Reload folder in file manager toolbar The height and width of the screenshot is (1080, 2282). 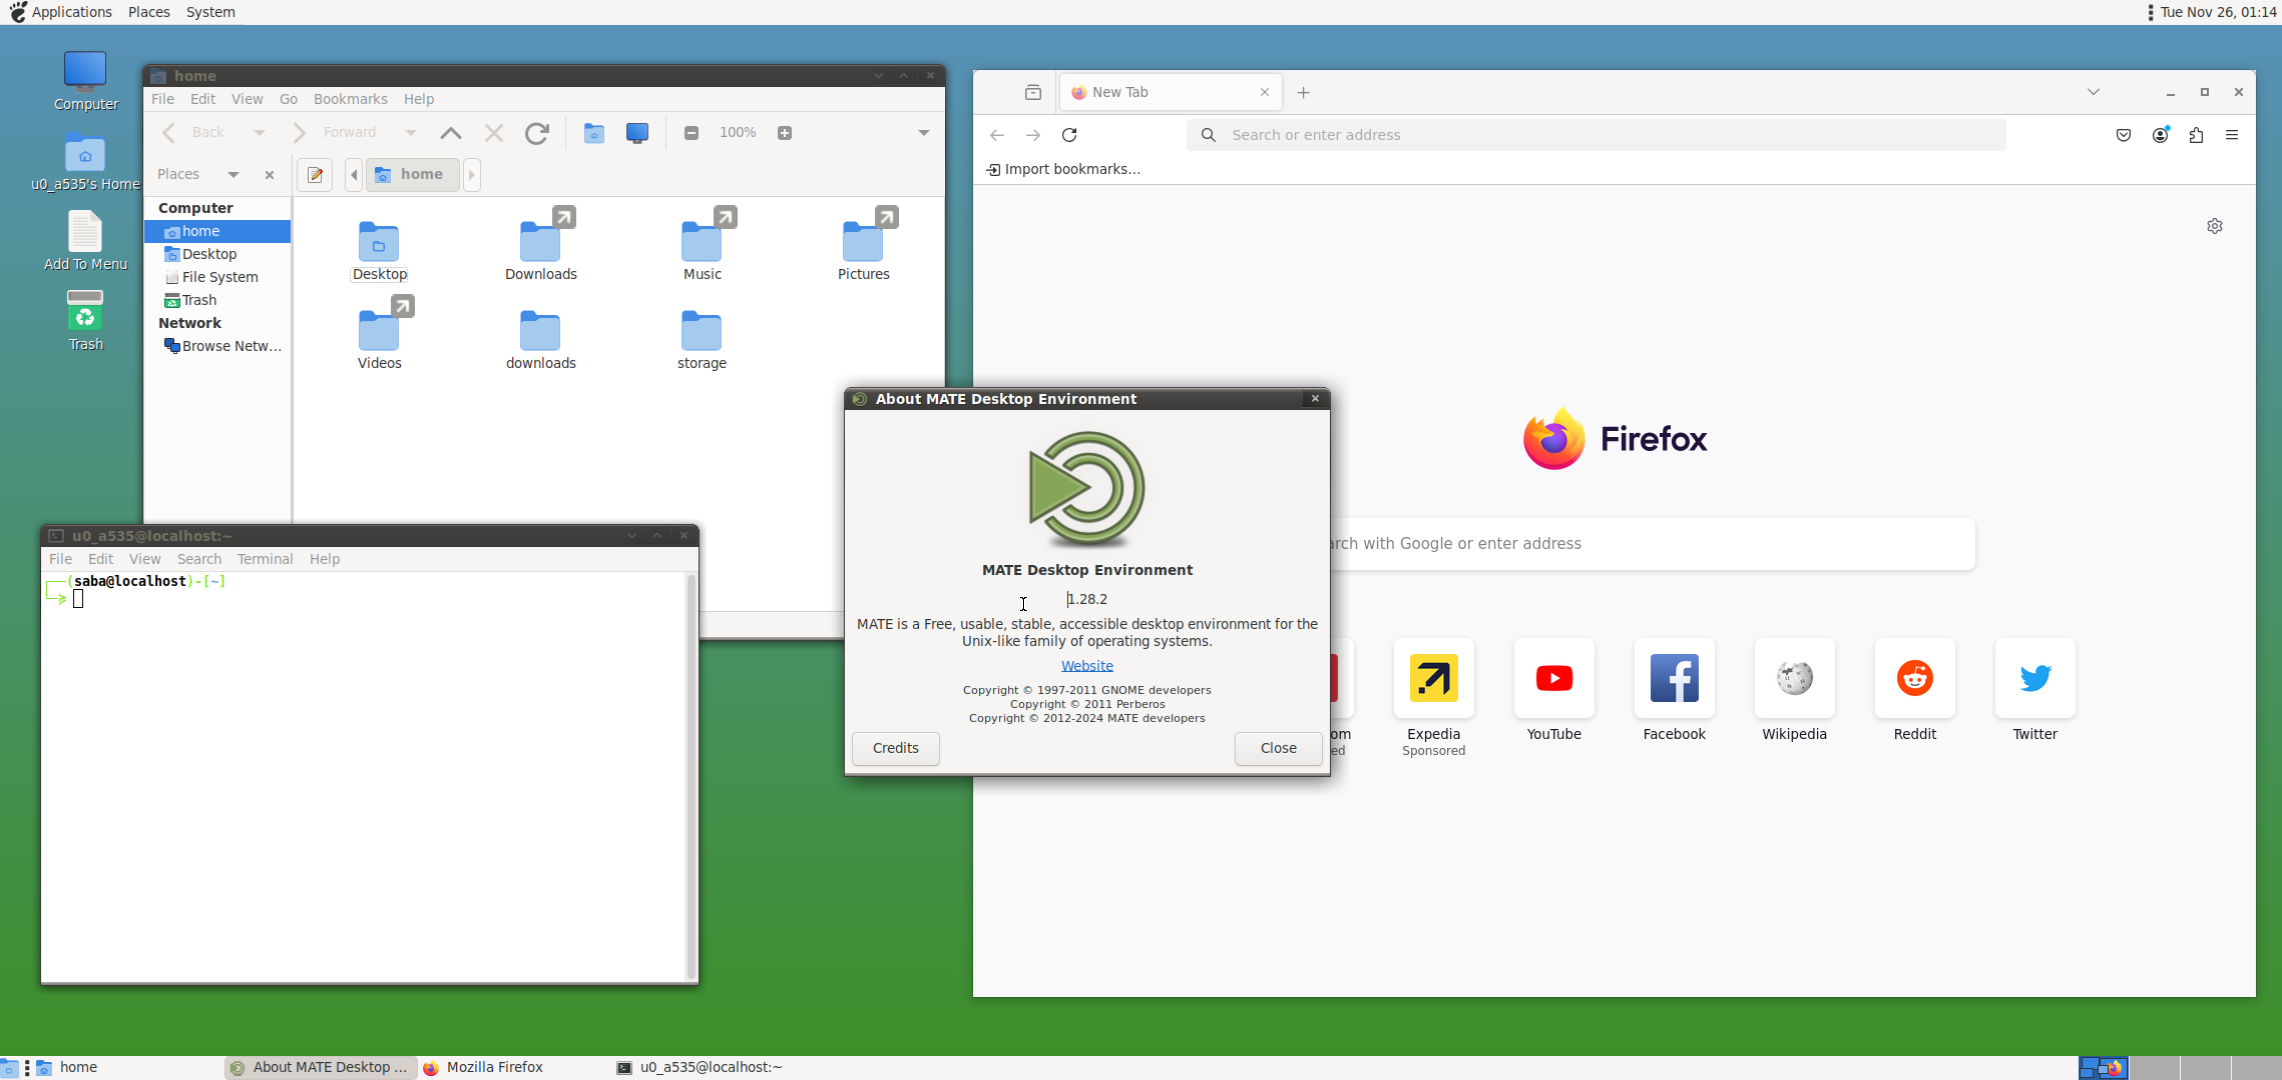click(537, 133)
